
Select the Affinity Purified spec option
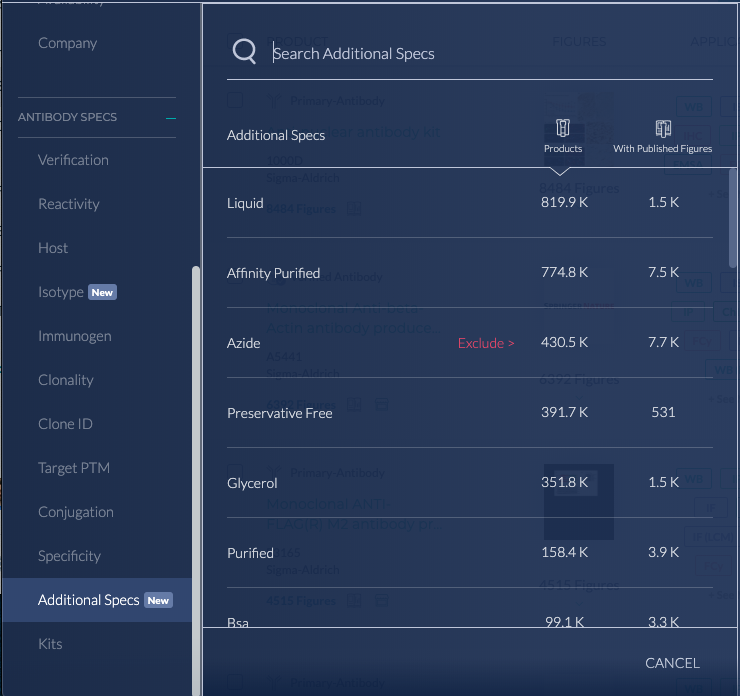point(470,273)
